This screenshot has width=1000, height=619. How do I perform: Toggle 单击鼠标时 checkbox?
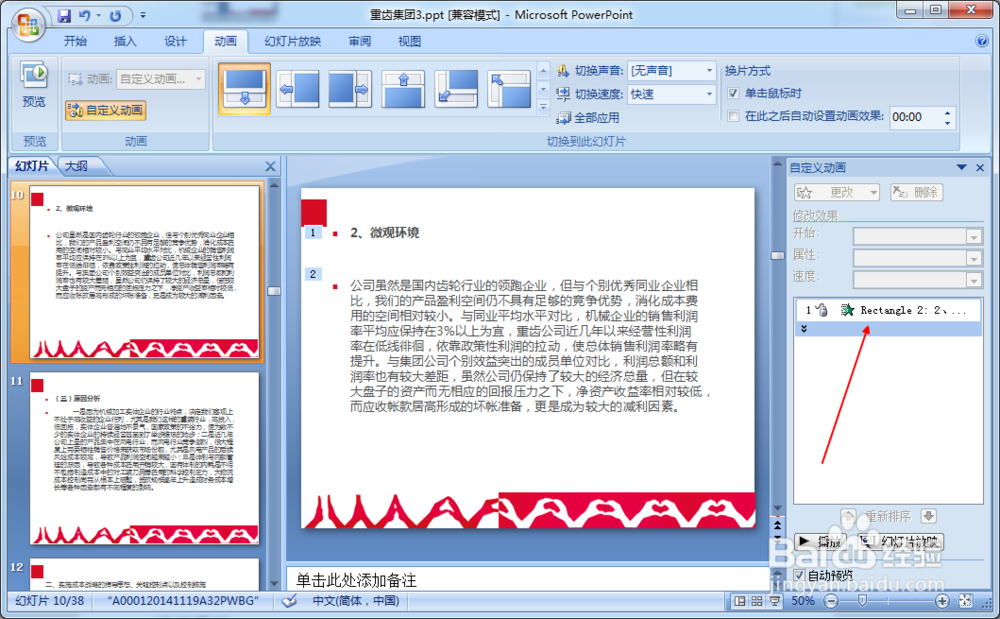pyautogui.click(x=733, y=94)
